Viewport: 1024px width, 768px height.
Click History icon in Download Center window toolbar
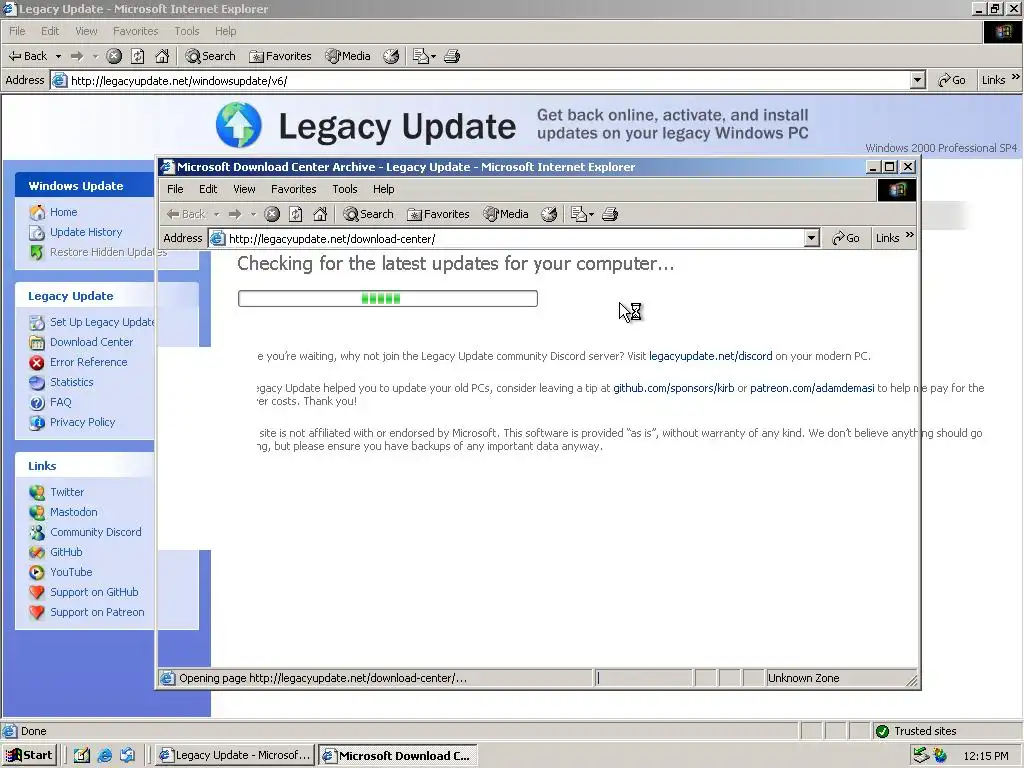[549, 214]
